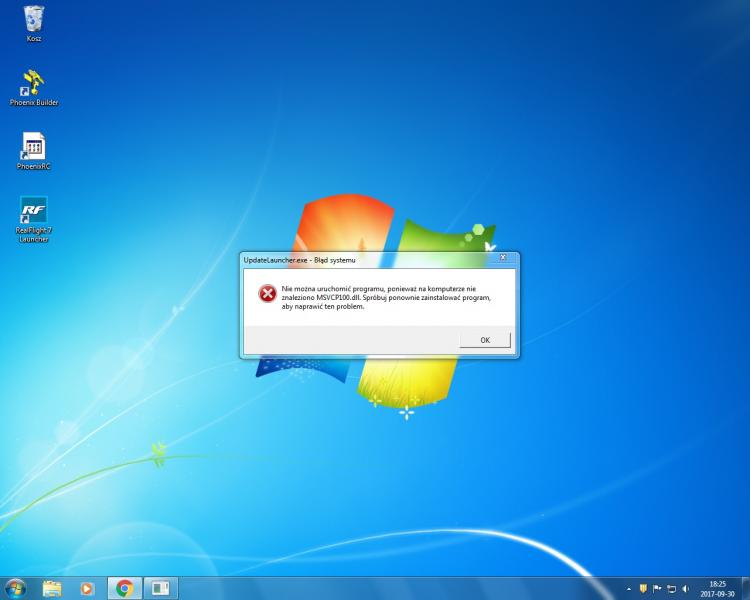Click the dialog title bar text

[300, 260]
